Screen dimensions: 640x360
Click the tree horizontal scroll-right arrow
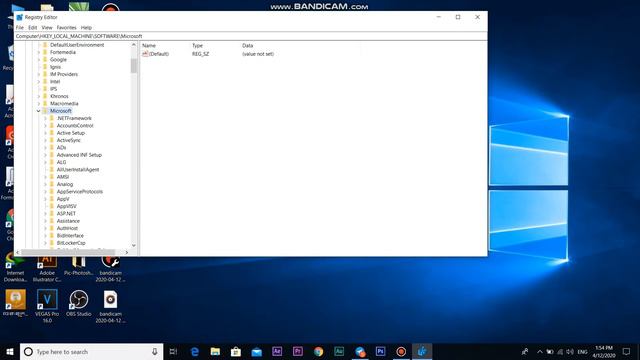click(x=127, y=252)
